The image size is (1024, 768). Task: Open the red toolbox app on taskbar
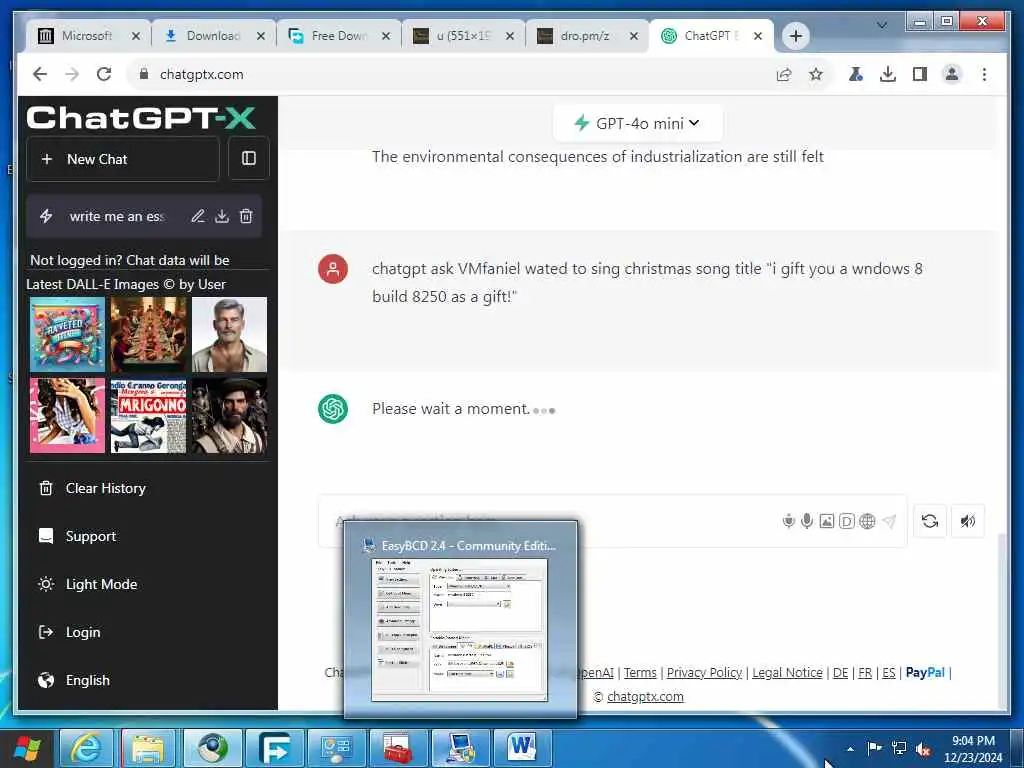tap(397, 748)
